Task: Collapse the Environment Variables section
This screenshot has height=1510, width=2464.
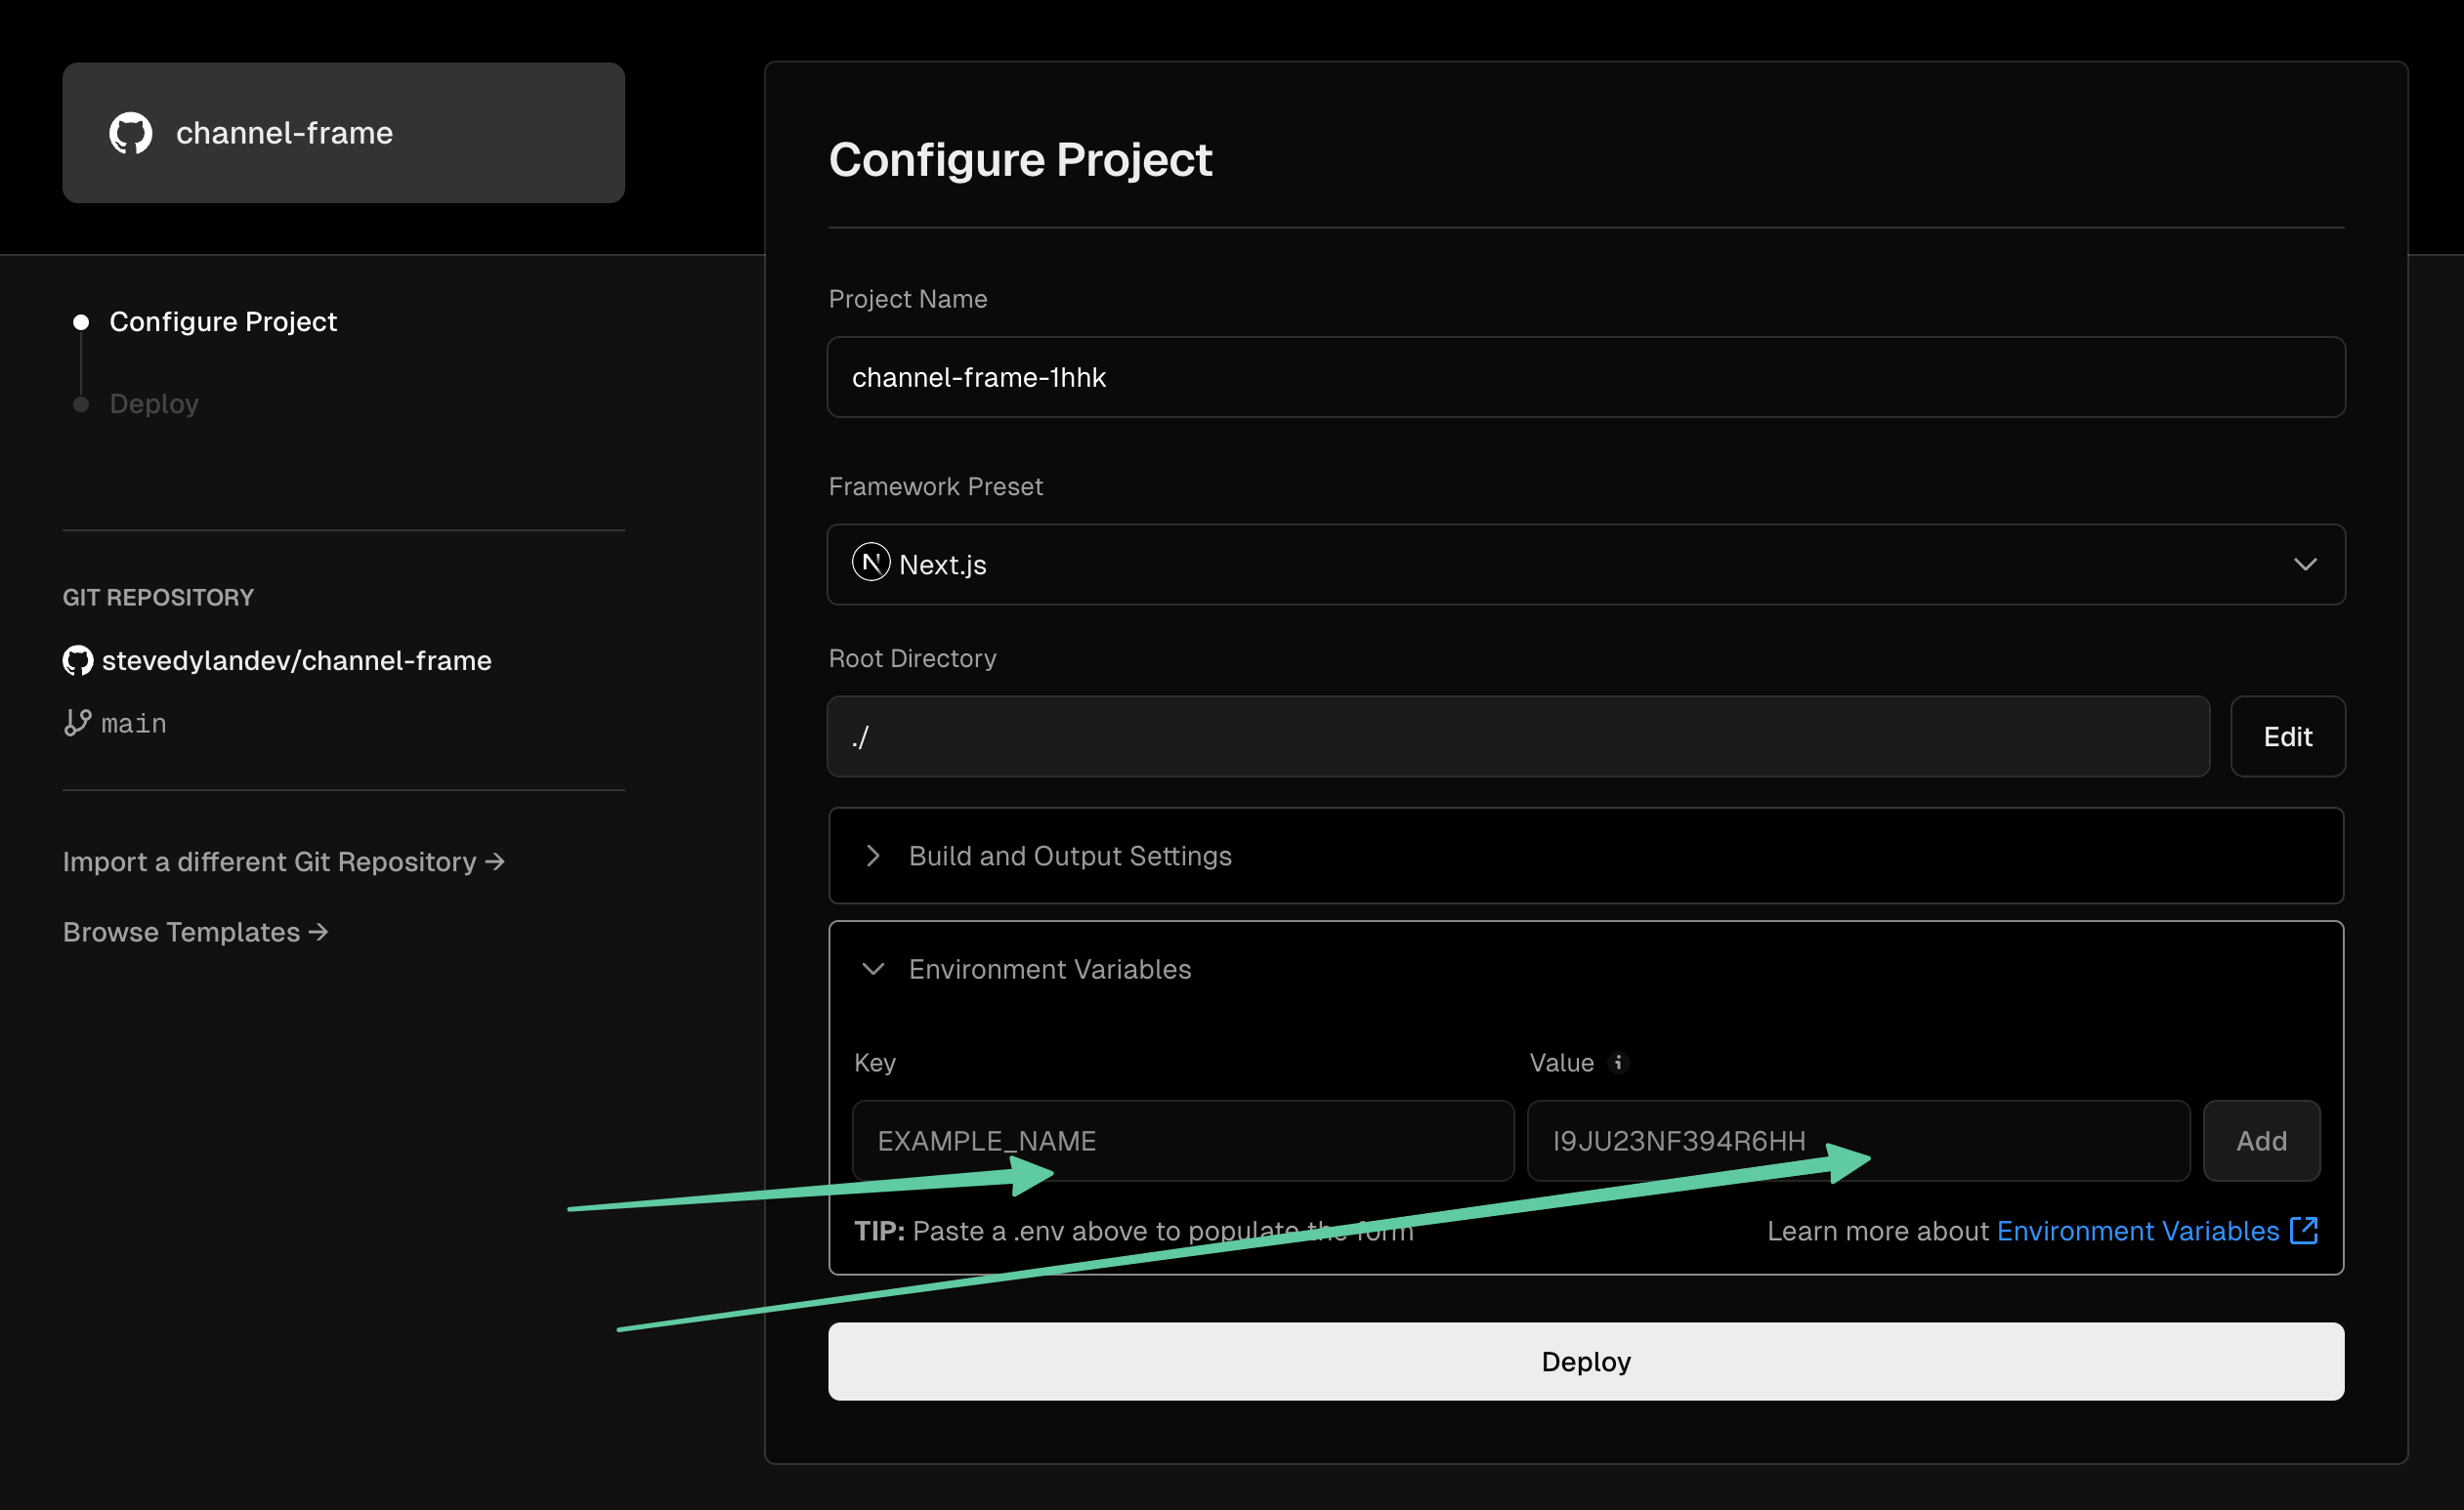Action: [x=874, y=968]
